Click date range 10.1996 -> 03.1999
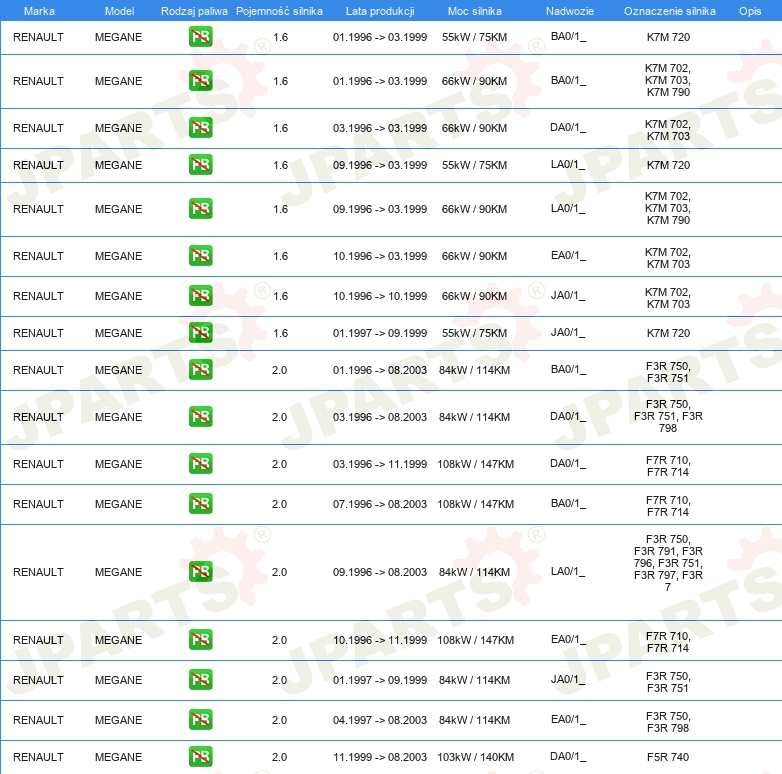The height and width of the screenshot is (774, 782). 380,256
